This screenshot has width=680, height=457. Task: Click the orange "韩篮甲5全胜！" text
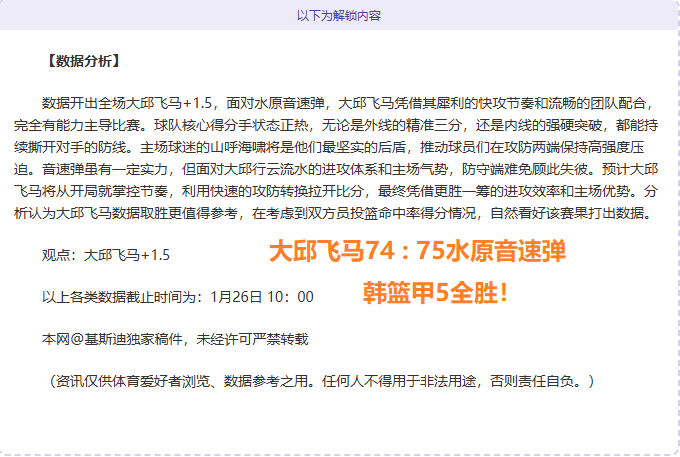(x=436, y=294)
